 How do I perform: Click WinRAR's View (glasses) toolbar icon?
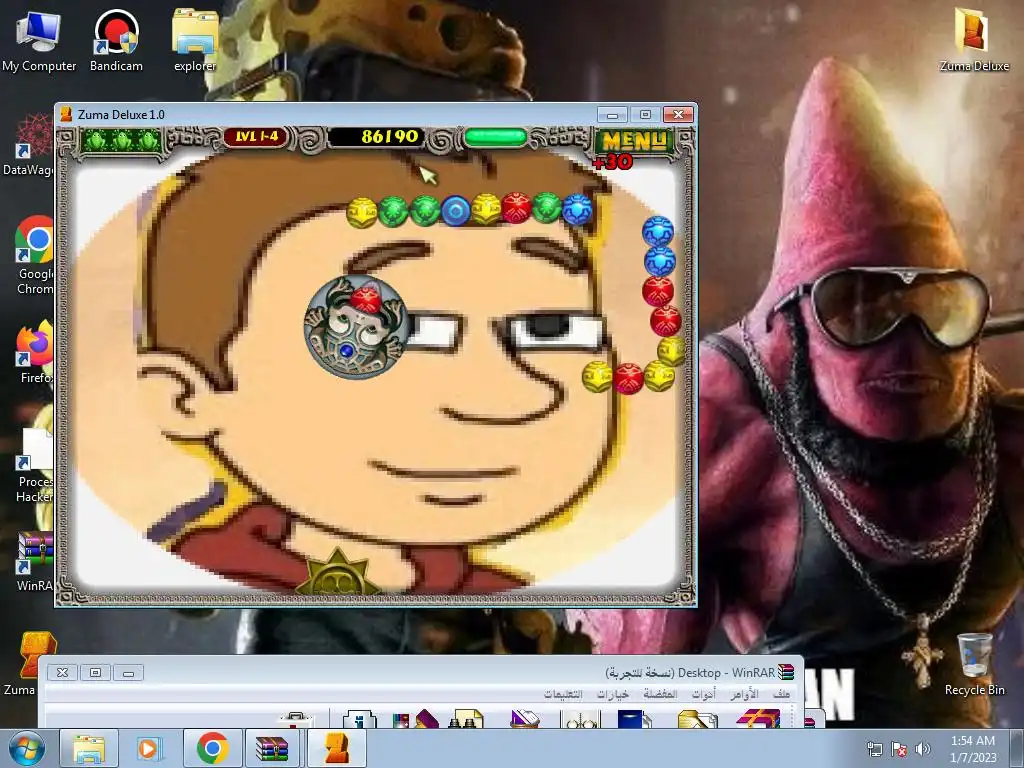coord(580,718)
